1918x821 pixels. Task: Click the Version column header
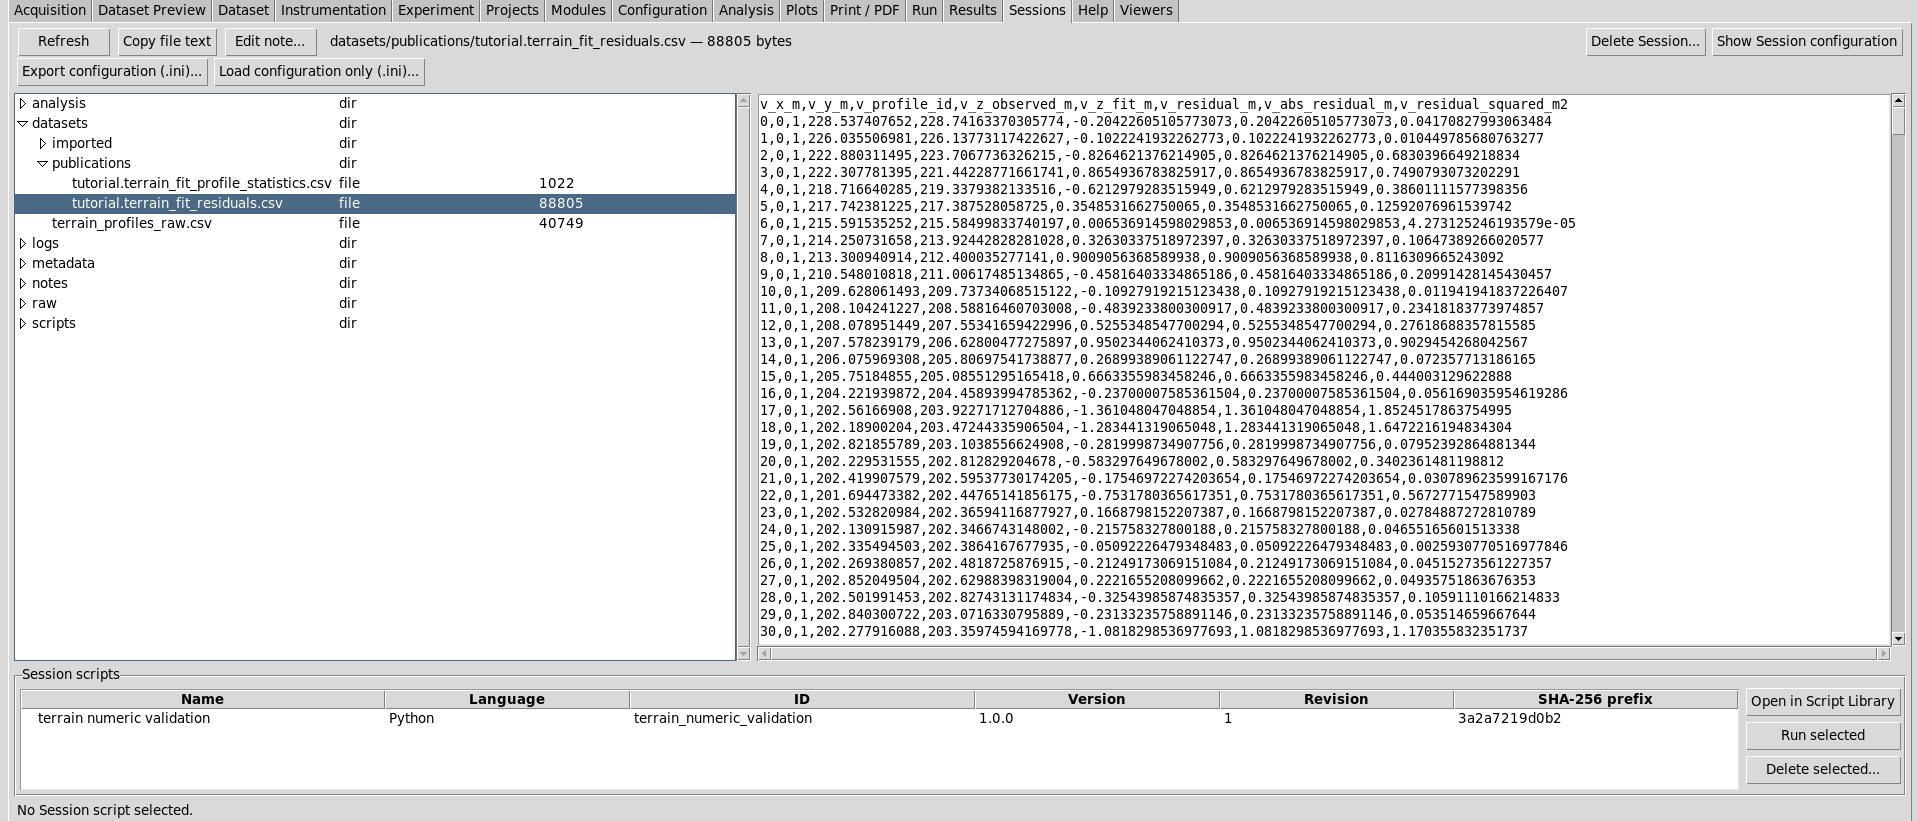tap(1096, 699)
